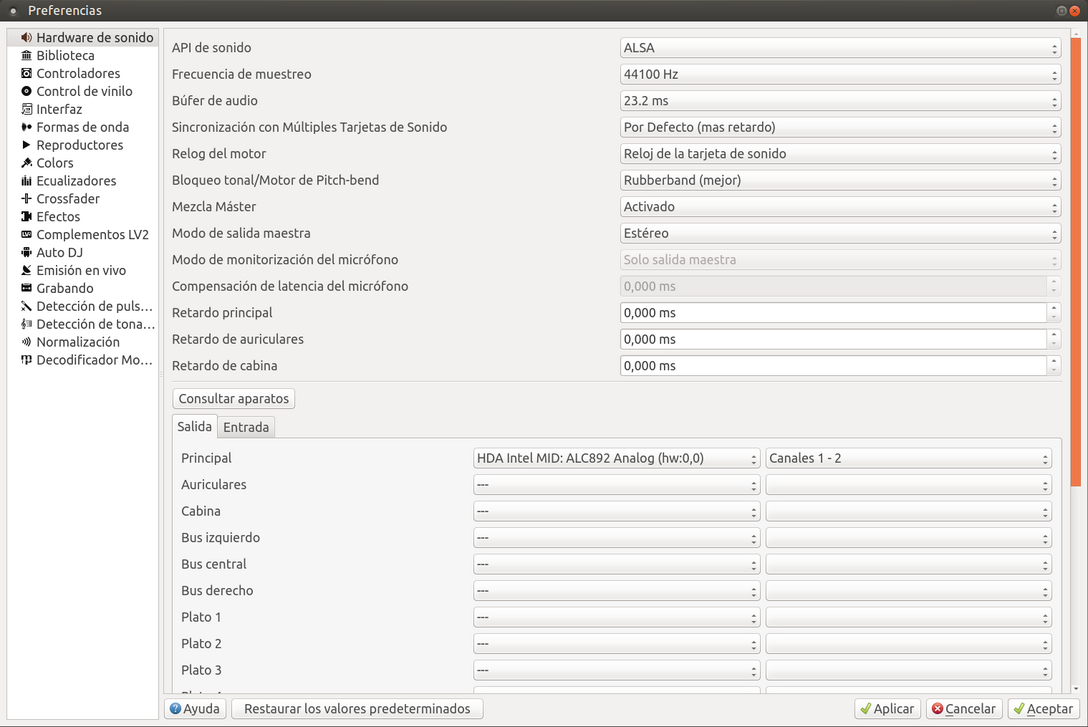Open the Principal output device dropdown
The width and height of the screenshot is (1088, 727).
(615, 457)
